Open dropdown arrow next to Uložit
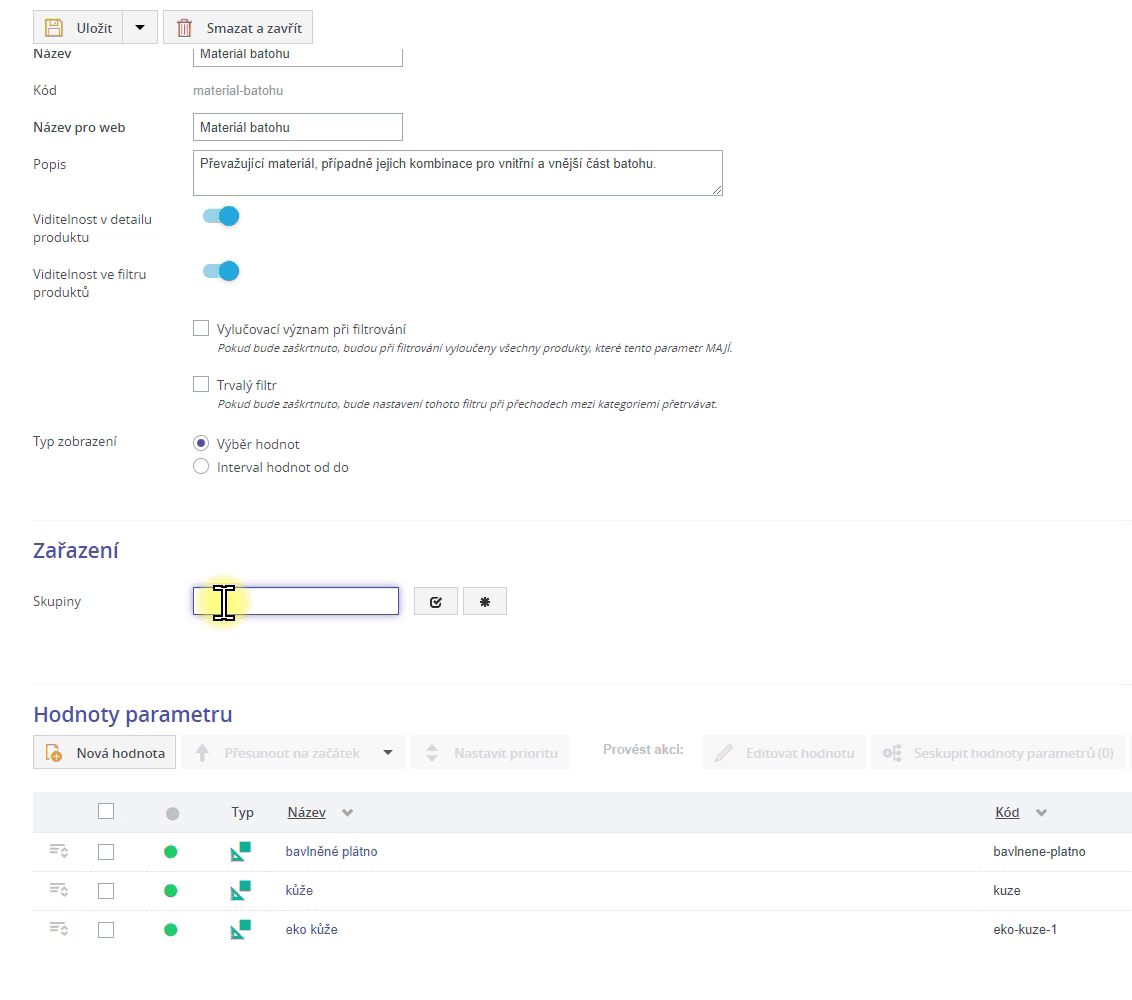The image size is (1132, 1000). pyautogui.click(x=140, y=28)
